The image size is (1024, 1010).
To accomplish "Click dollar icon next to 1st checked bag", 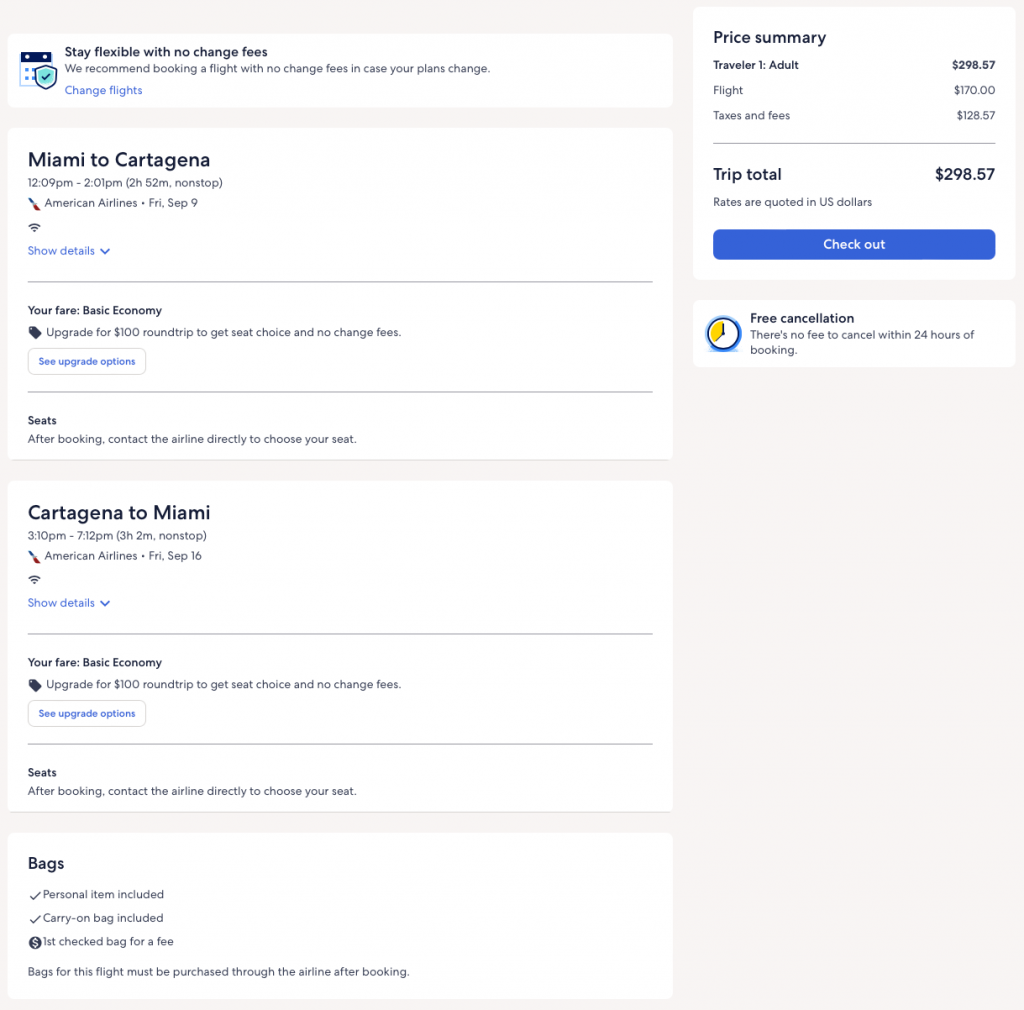I will [35, 942].
